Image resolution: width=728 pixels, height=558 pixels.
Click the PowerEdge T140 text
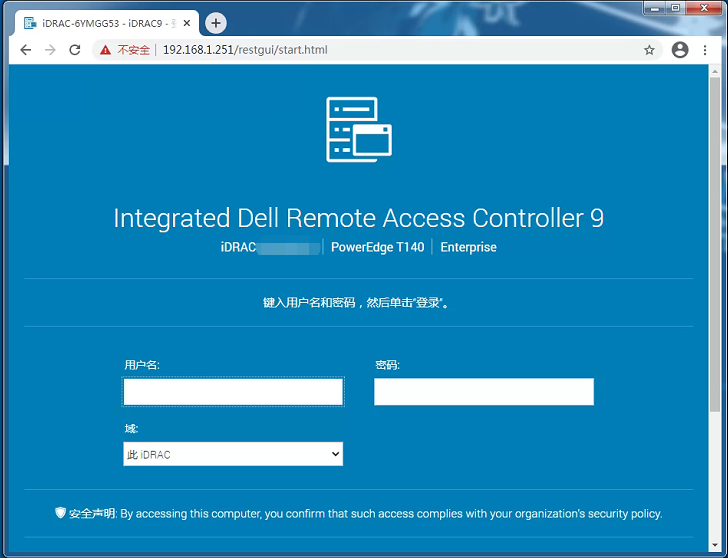click(377, 247)
